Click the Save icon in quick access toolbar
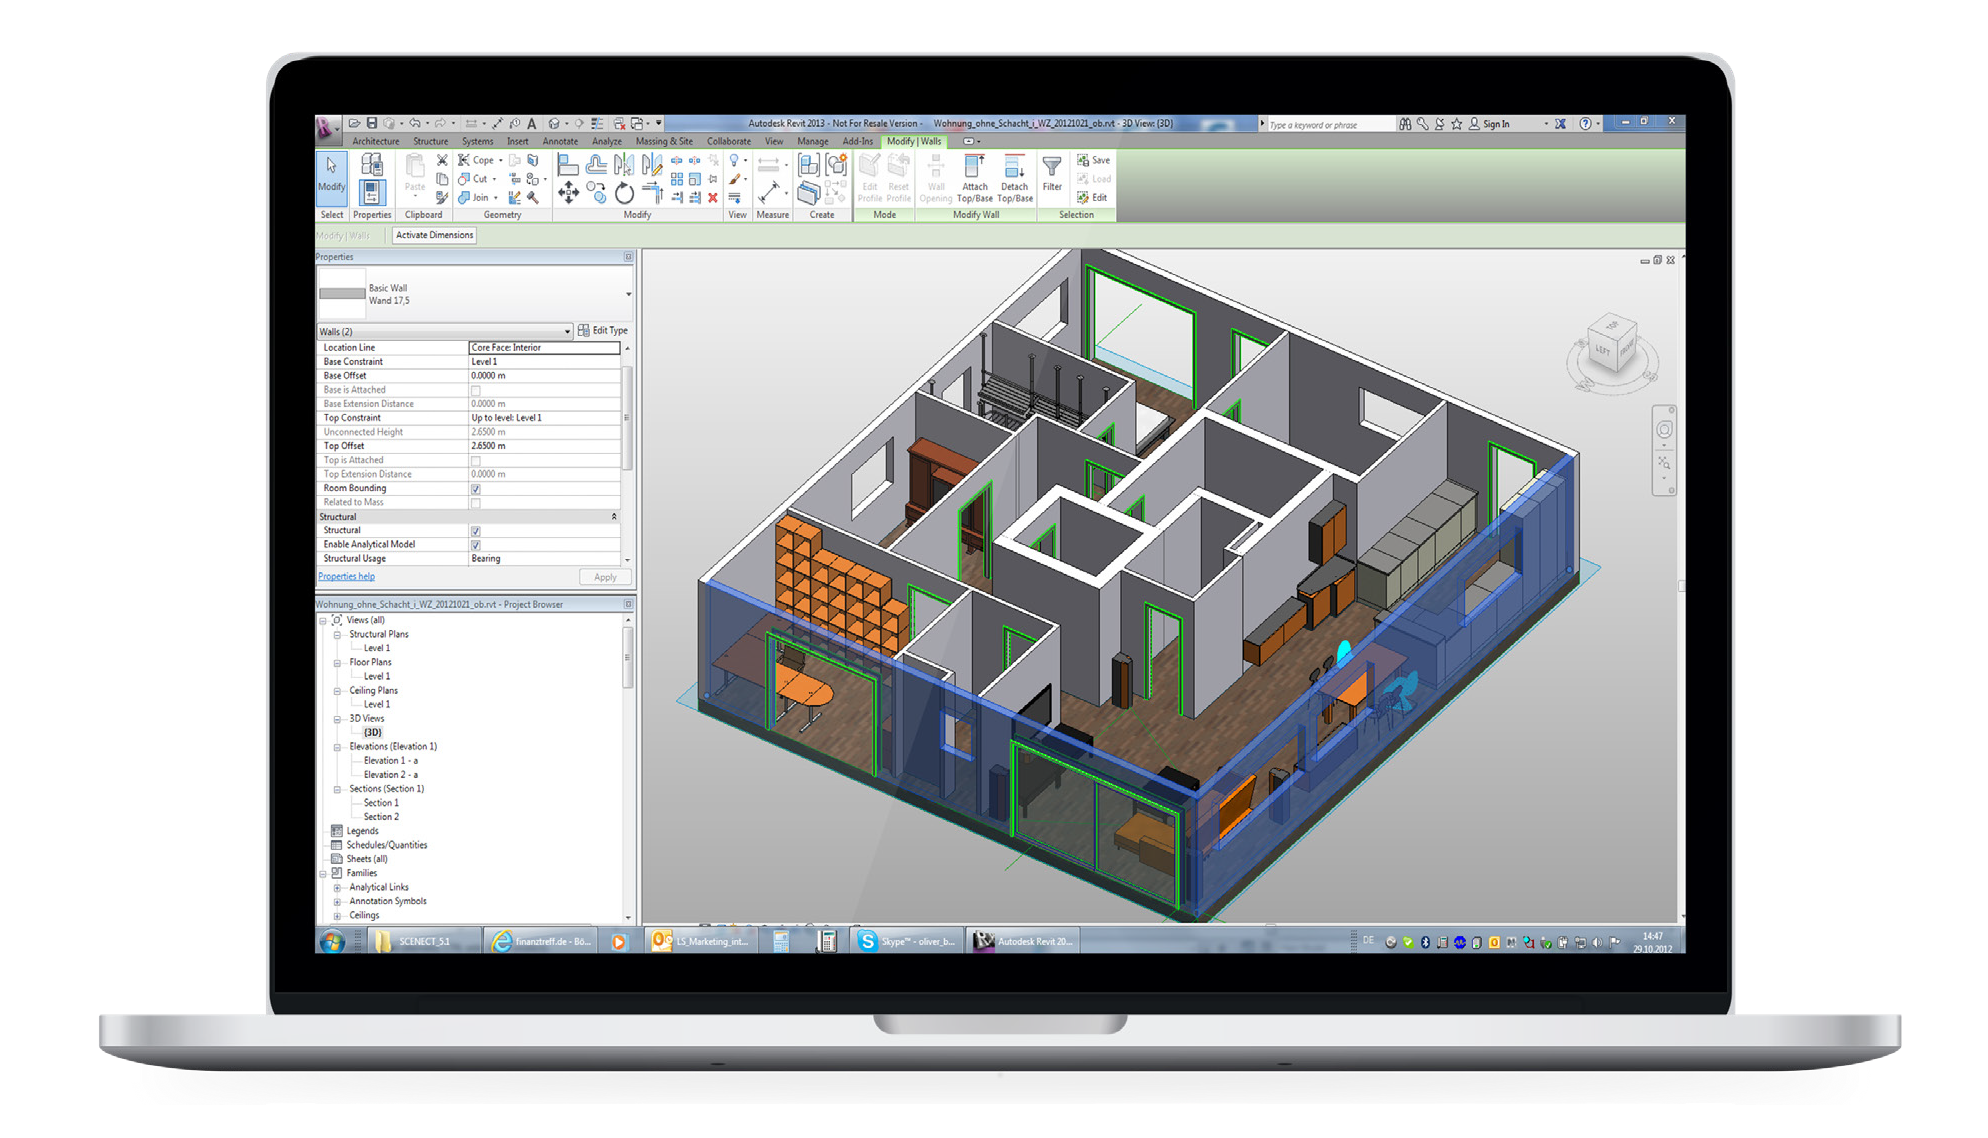The height and width of the screenshot is (1138, 1988). [x=371, y=124]
